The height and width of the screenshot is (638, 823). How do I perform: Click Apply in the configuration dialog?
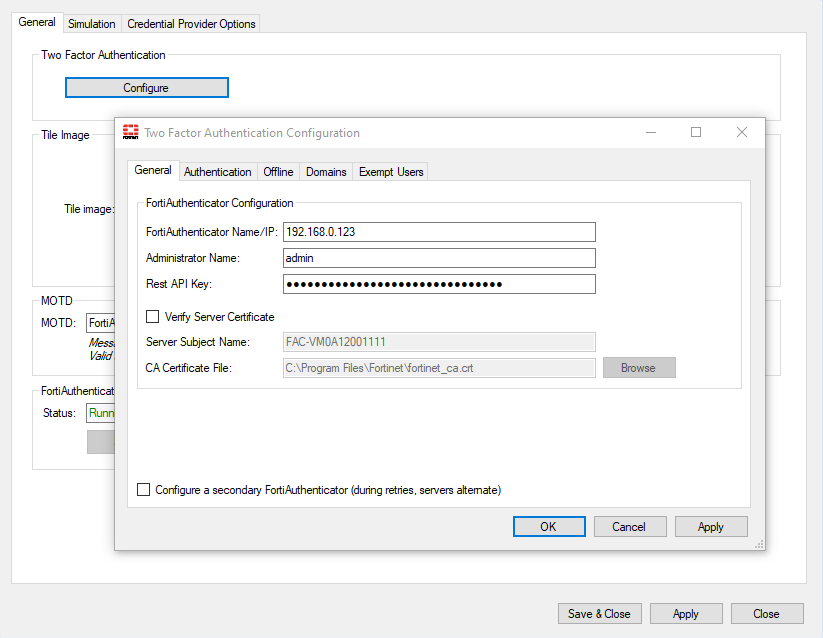click(711, 526)
